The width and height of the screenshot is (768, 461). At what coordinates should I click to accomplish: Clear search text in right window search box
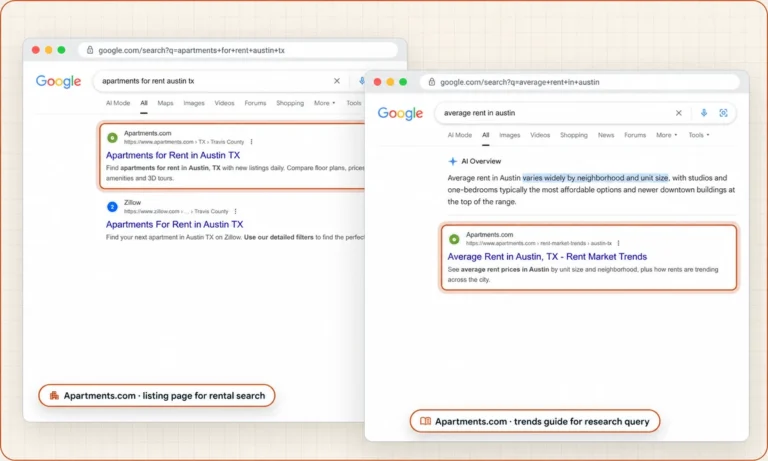coord(678,113)
